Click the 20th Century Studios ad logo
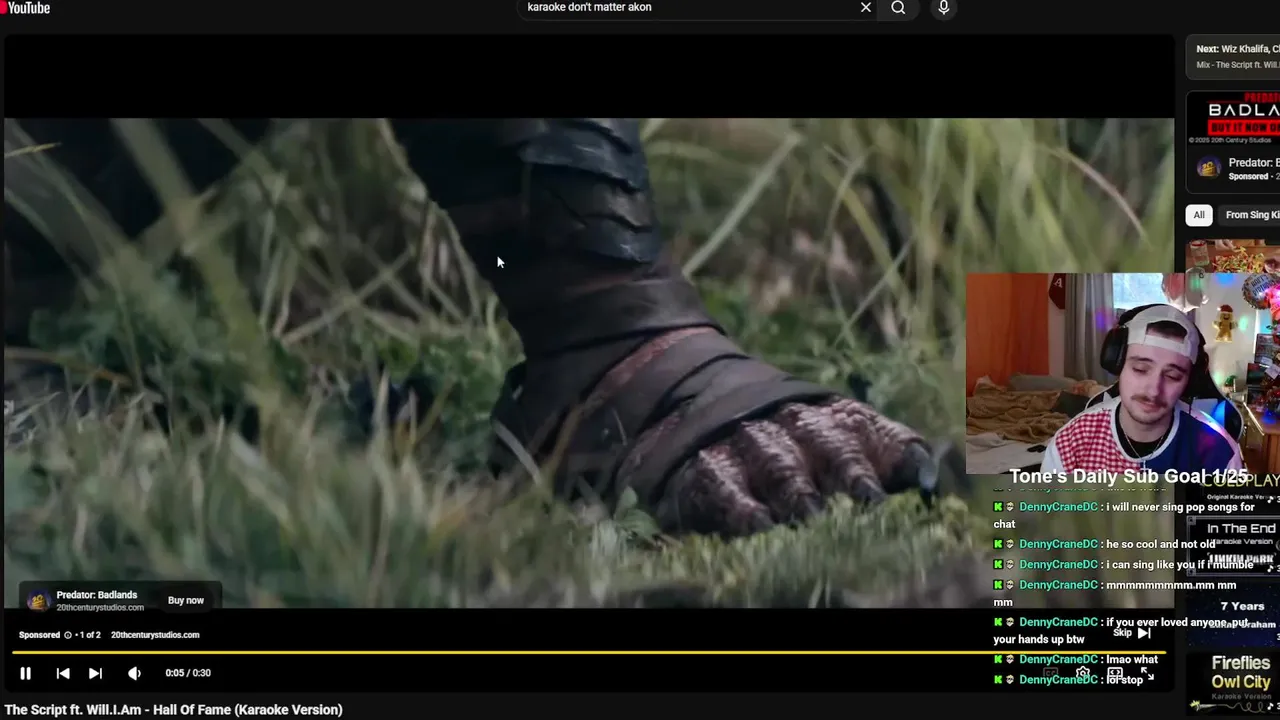Screen dimensions: 1280x720 coord(38,600)
